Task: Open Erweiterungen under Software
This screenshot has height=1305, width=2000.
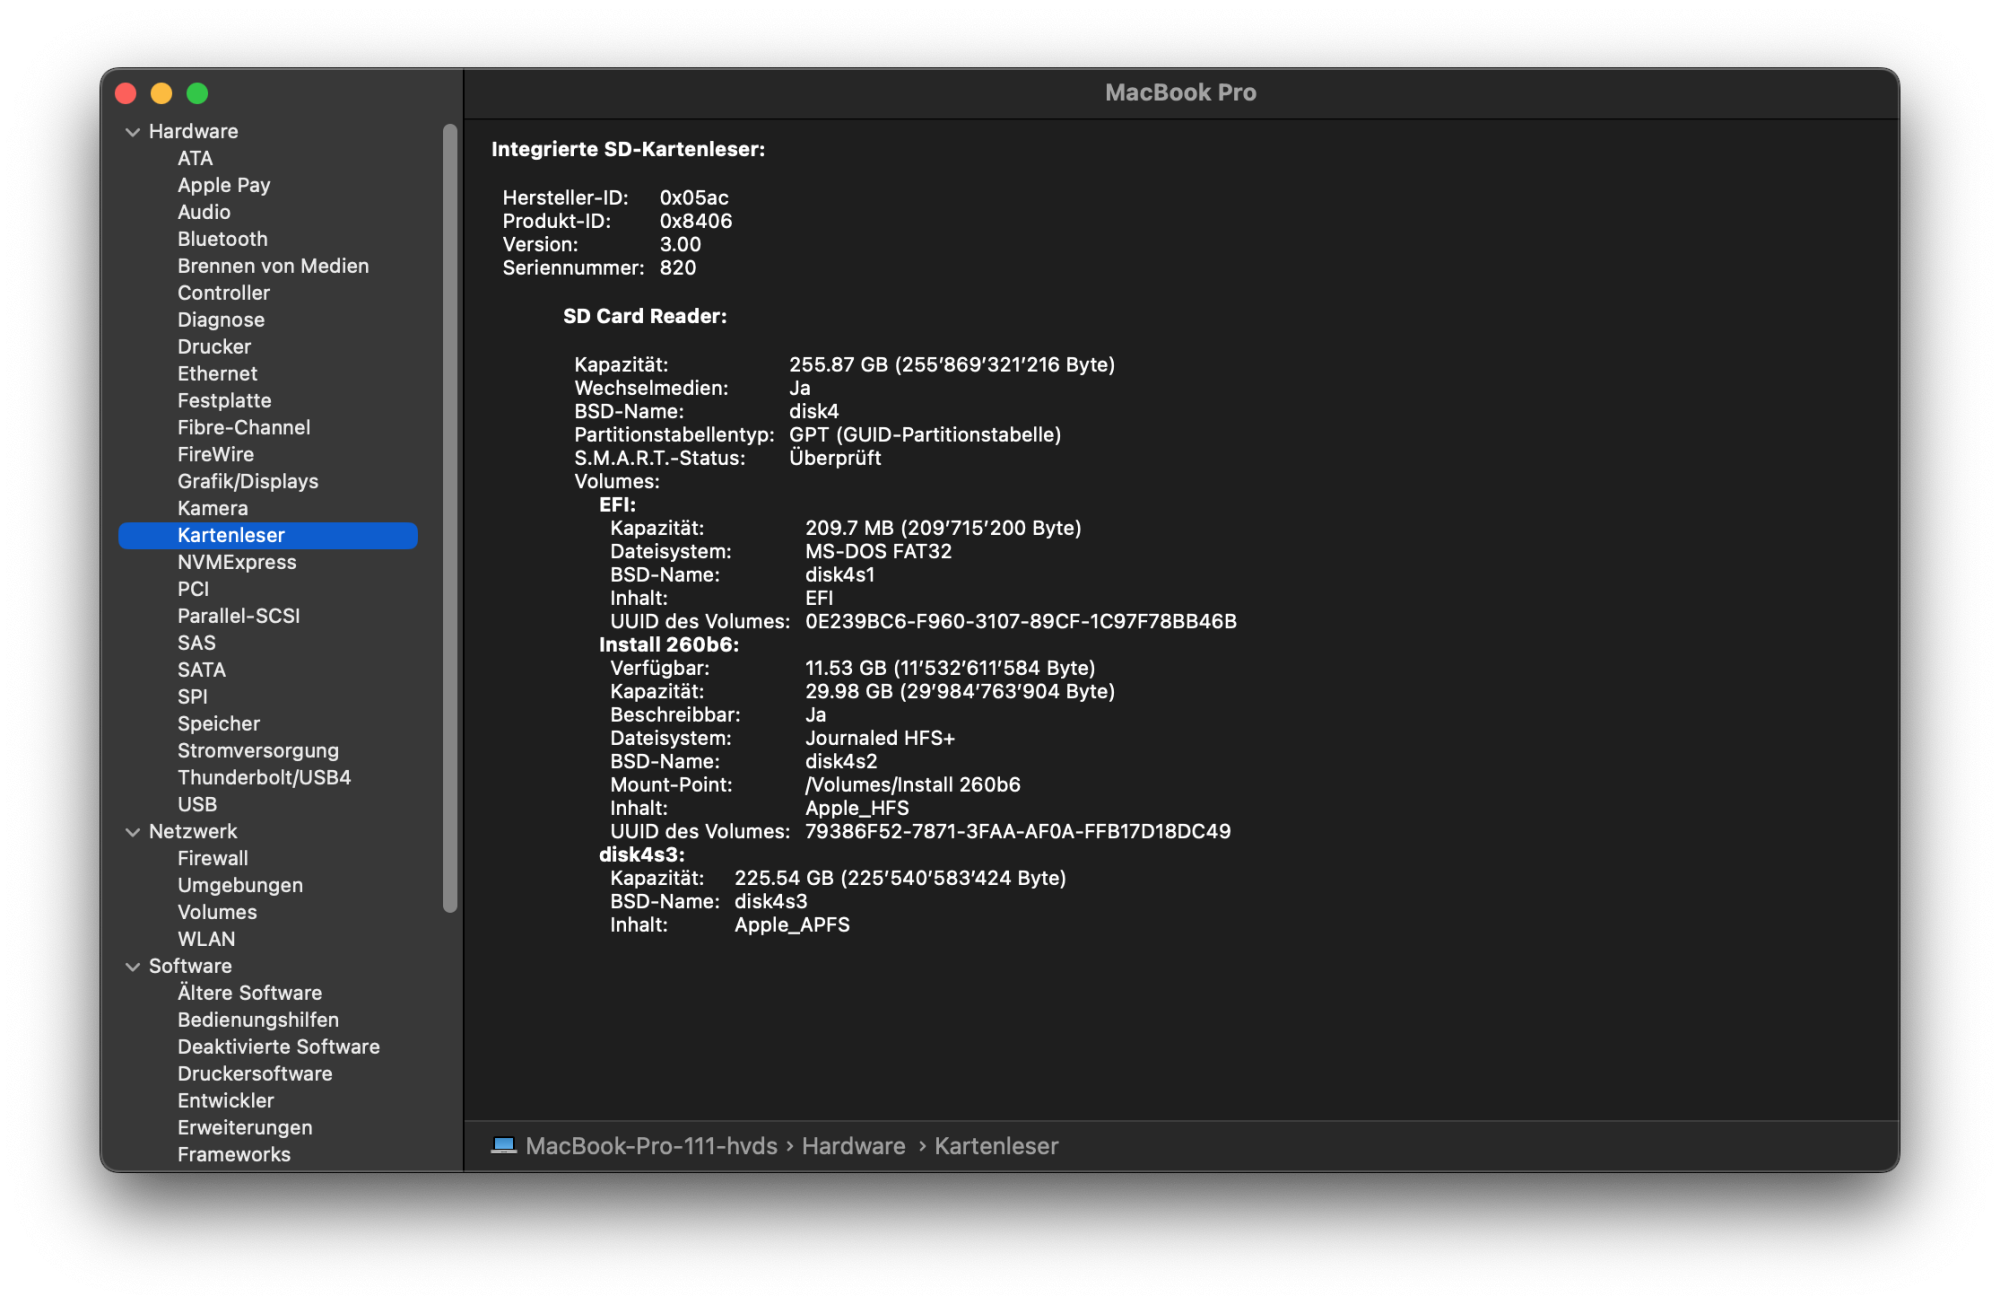Action: pyautogui.click(x=244, y=1128)
